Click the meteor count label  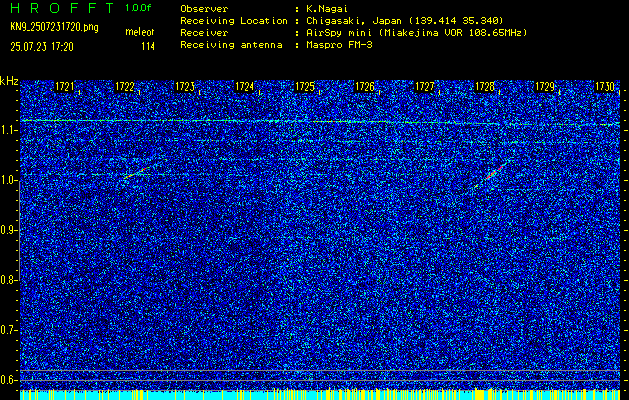pyautogui.click(x=140, y=32)
